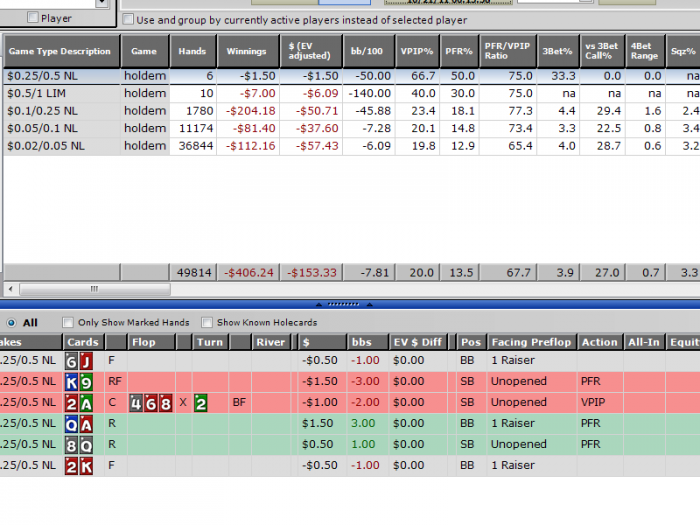Click total winnings -$406.24 in summary row

(x=248, y=272)
